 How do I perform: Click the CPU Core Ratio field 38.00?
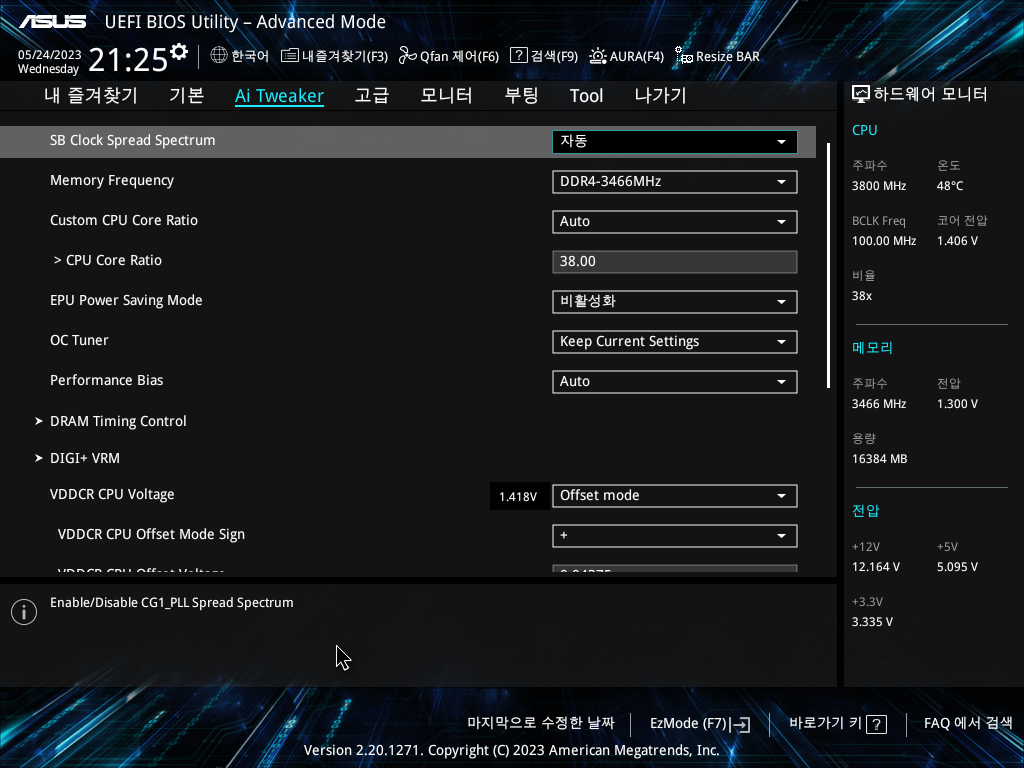[675, 262]
